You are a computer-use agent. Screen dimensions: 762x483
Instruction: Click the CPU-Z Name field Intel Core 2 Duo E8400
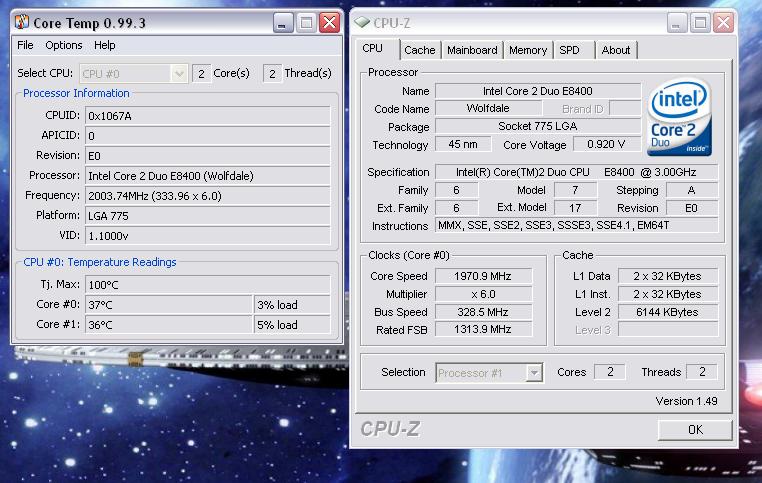tap(538, 91)
